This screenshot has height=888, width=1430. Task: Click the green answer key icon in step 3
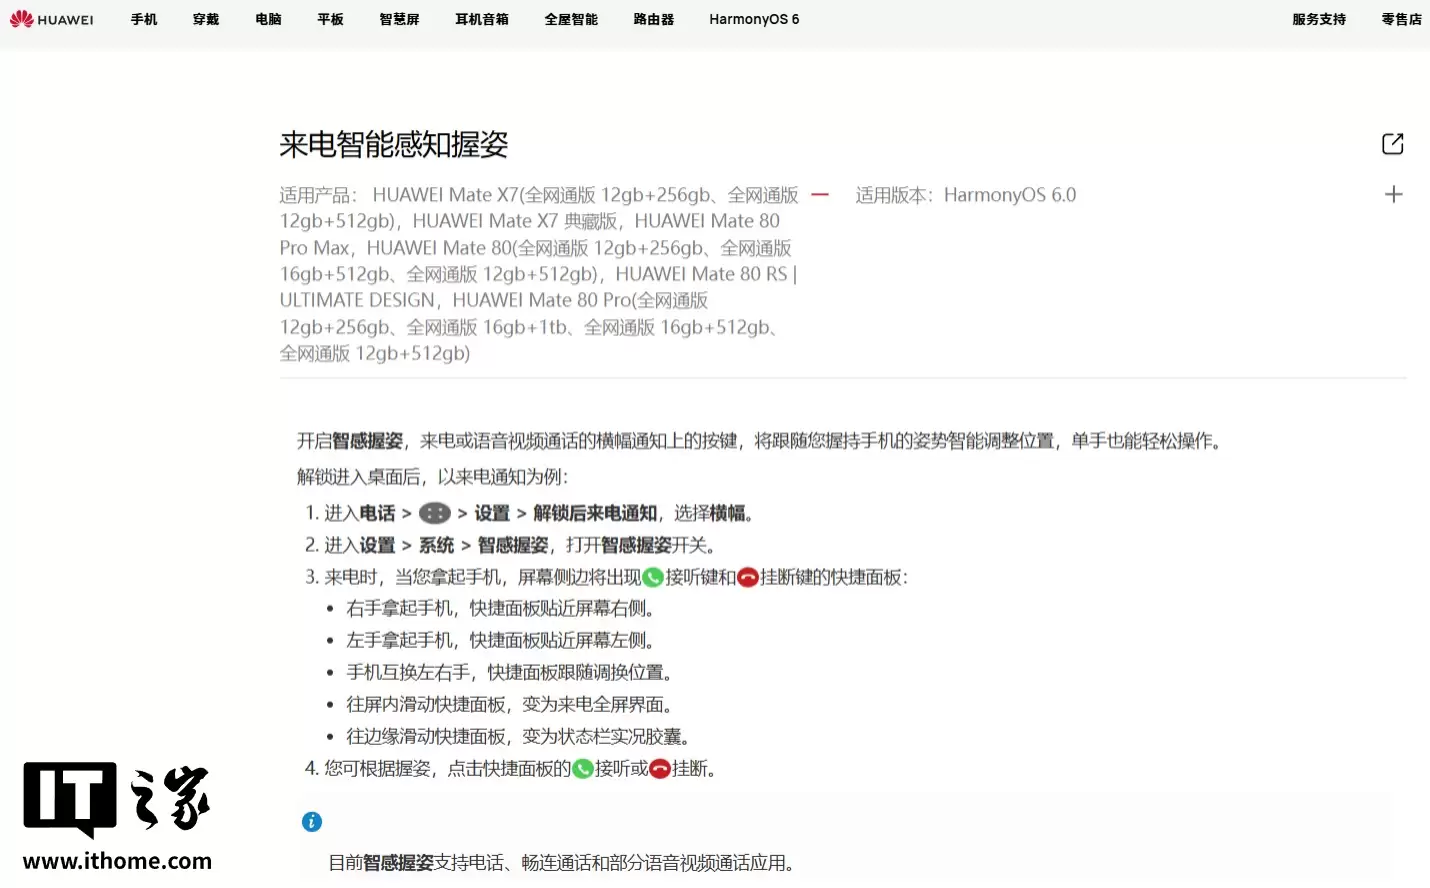pyautogui.click(x=653, y=576)
